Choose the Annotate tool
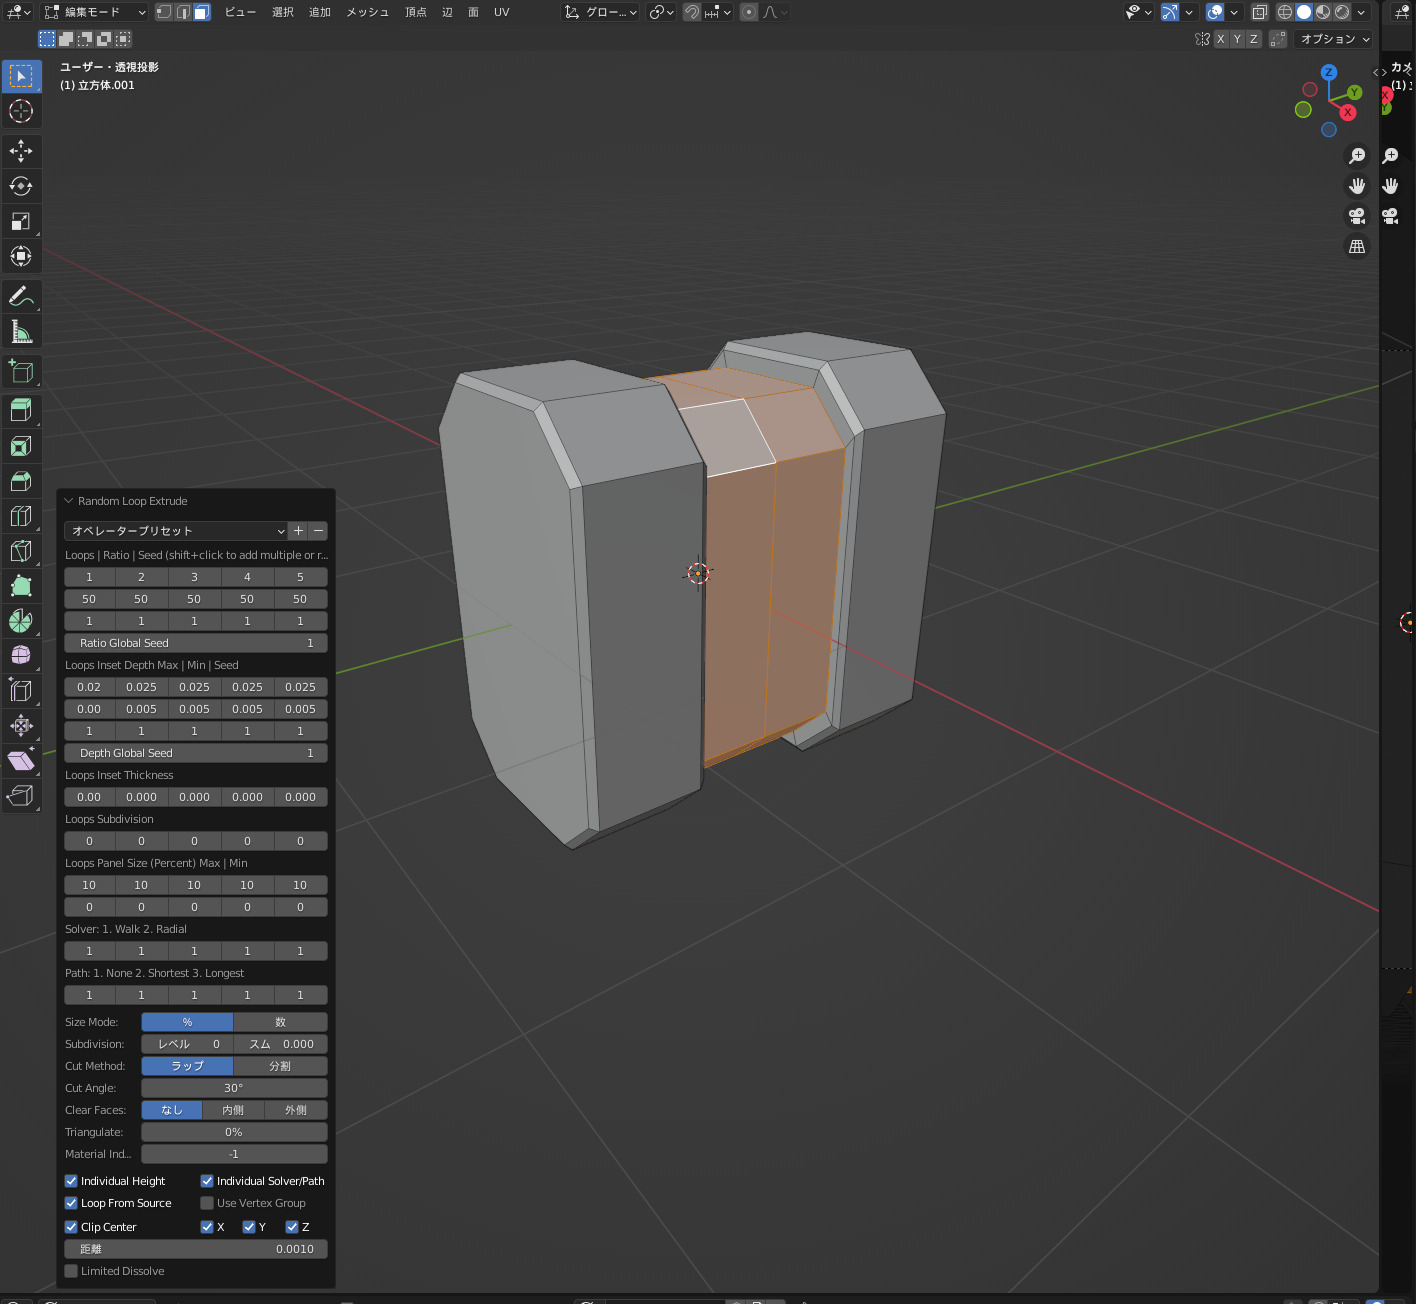1416x1304 pixels. point(21,295)
